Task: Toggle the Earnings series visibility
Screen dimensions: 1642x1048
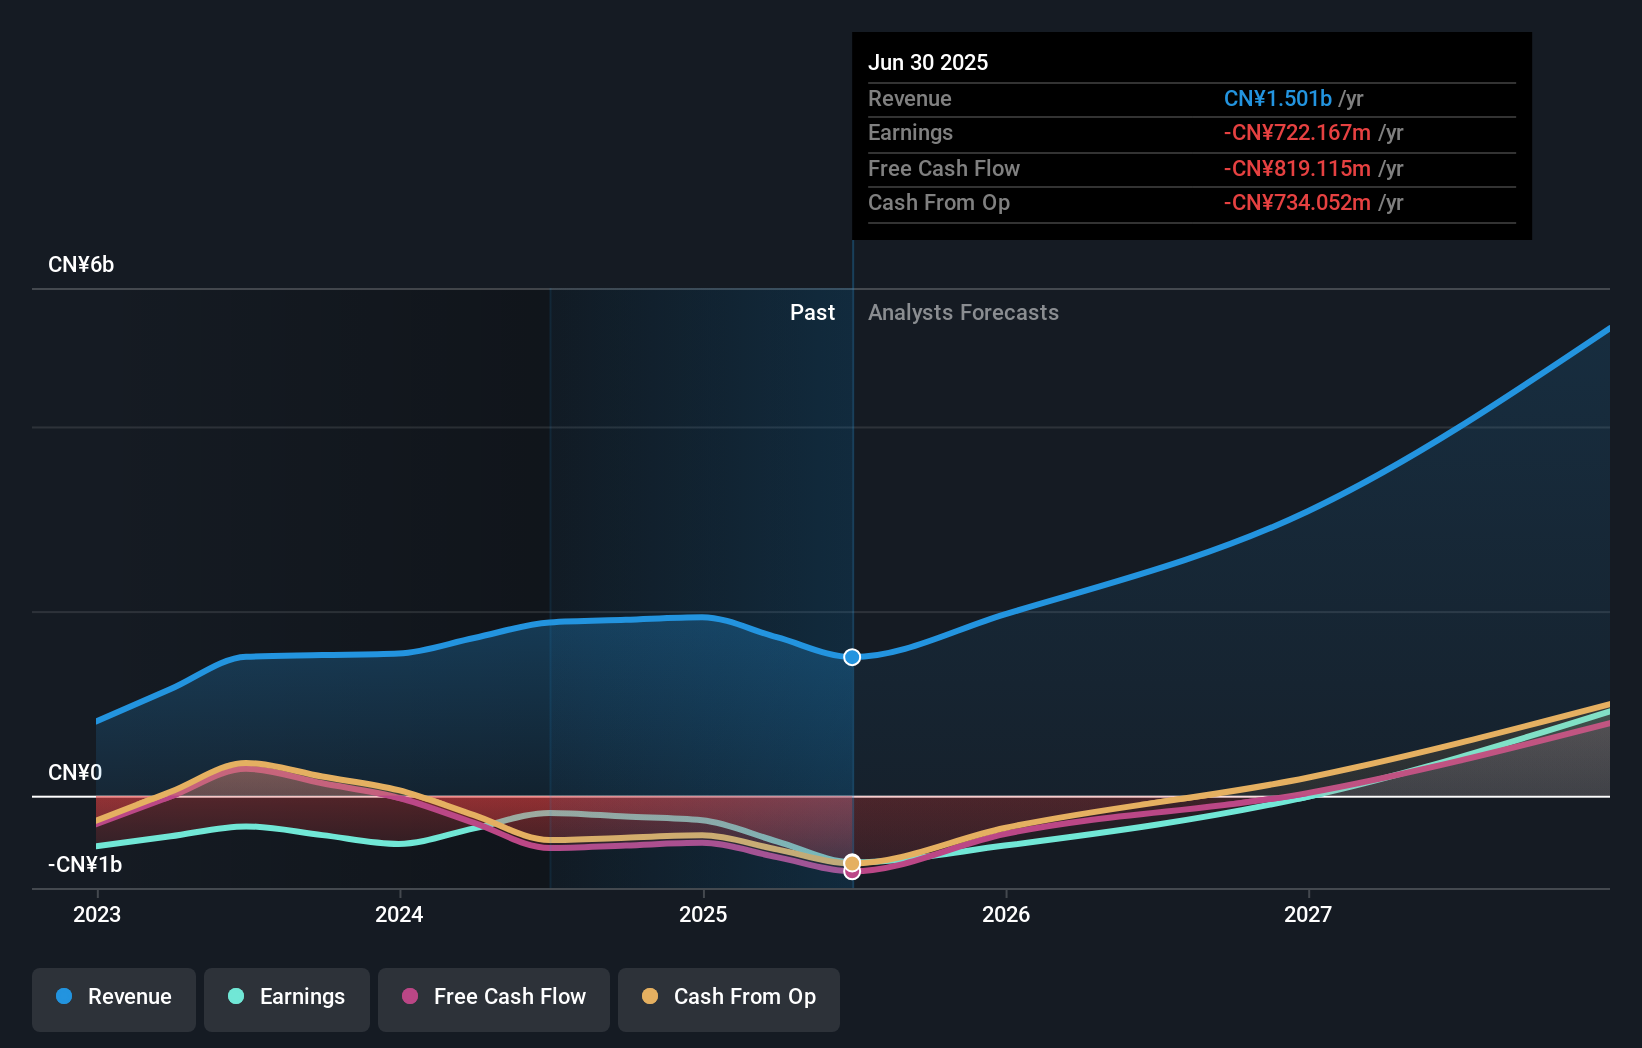Action: pos(287,997)
